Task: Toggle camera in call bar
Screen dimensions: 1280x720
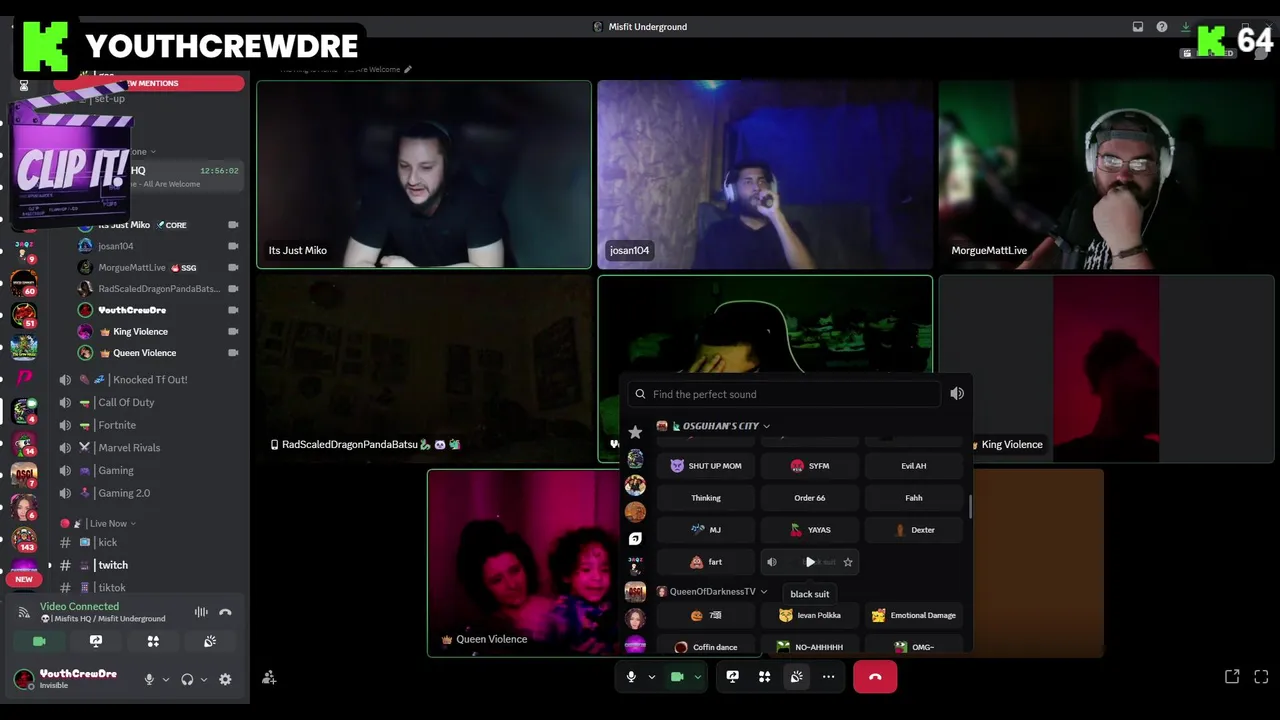Action: point(677,677)
